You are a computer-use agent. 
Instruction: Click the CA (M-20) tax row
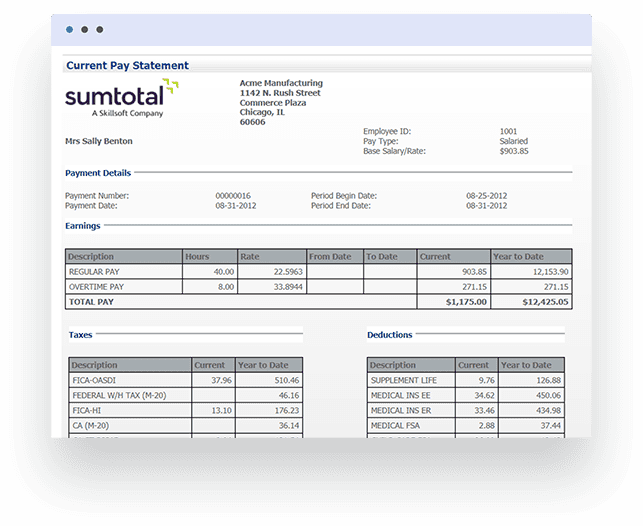coord(186,426)
